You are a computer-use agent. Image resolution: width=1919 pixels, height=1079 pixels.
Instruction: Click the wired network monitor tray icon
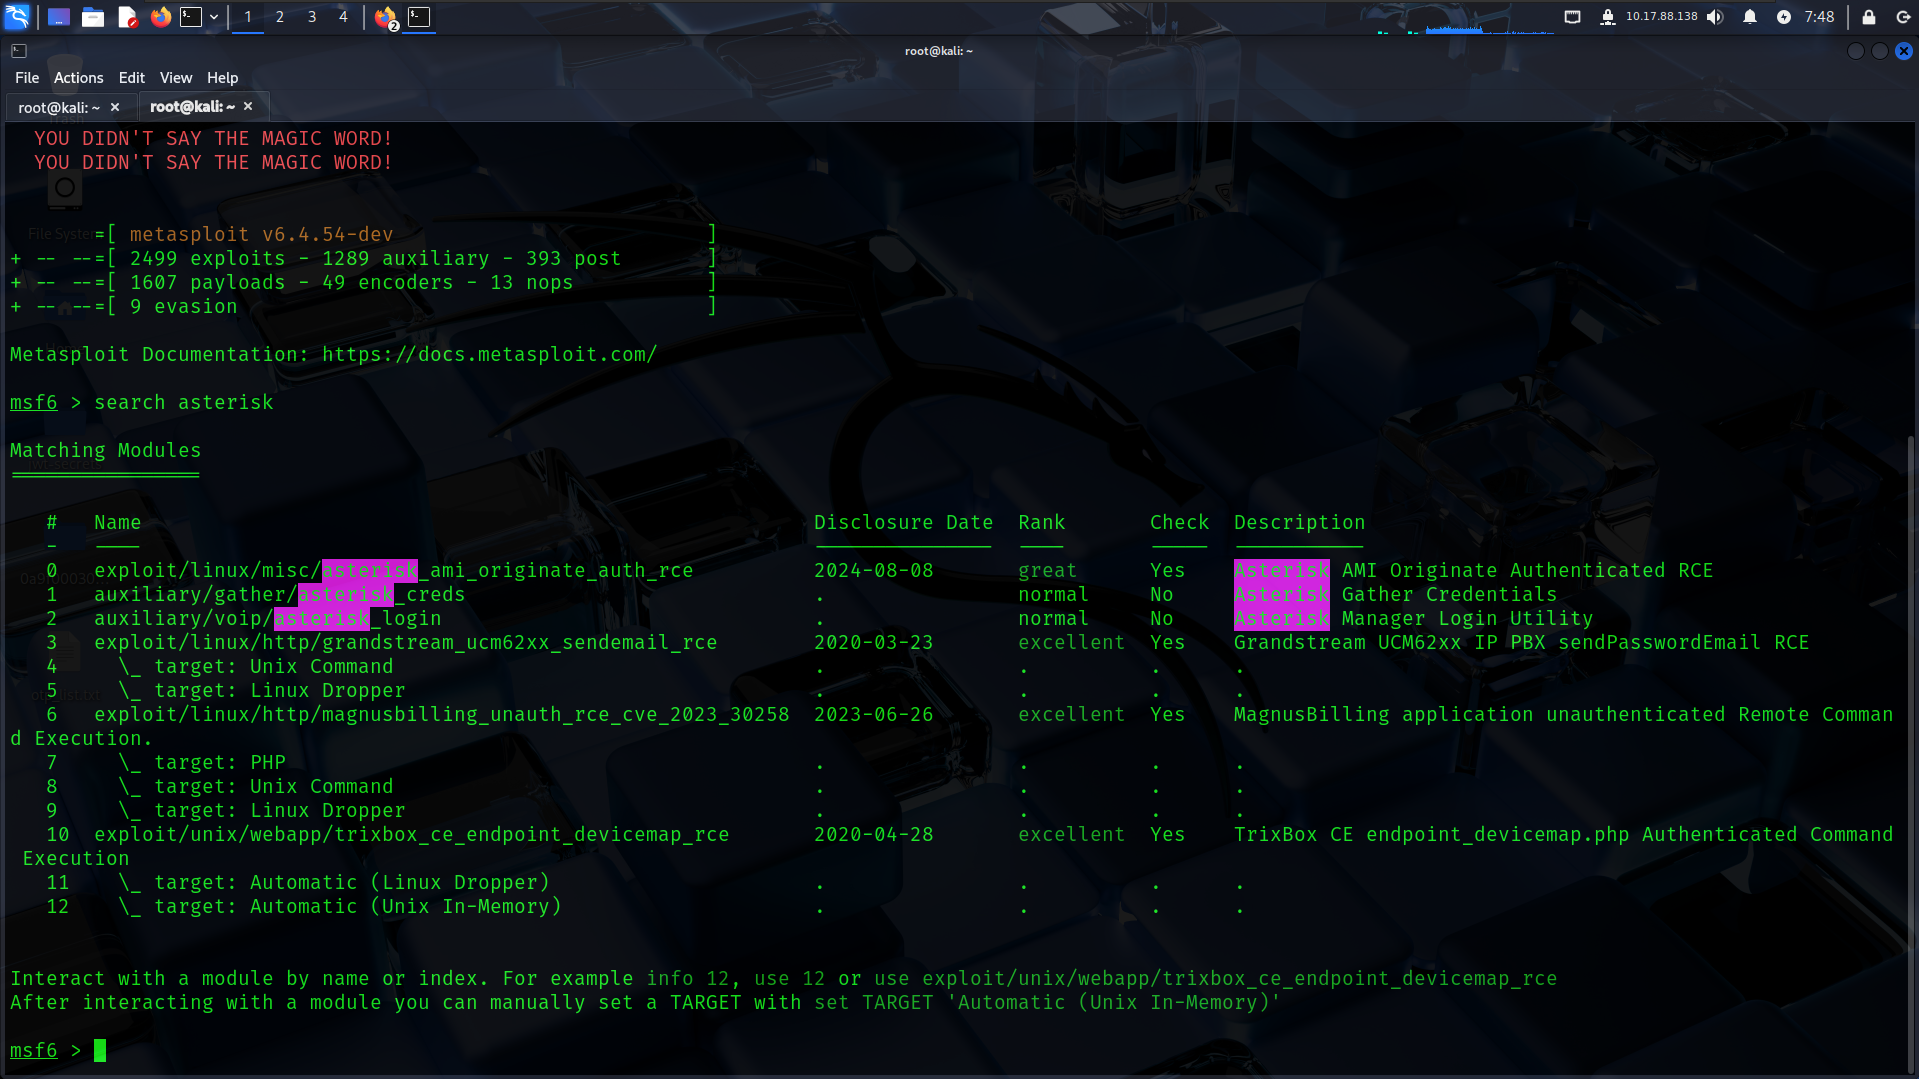coord(1572,17)
